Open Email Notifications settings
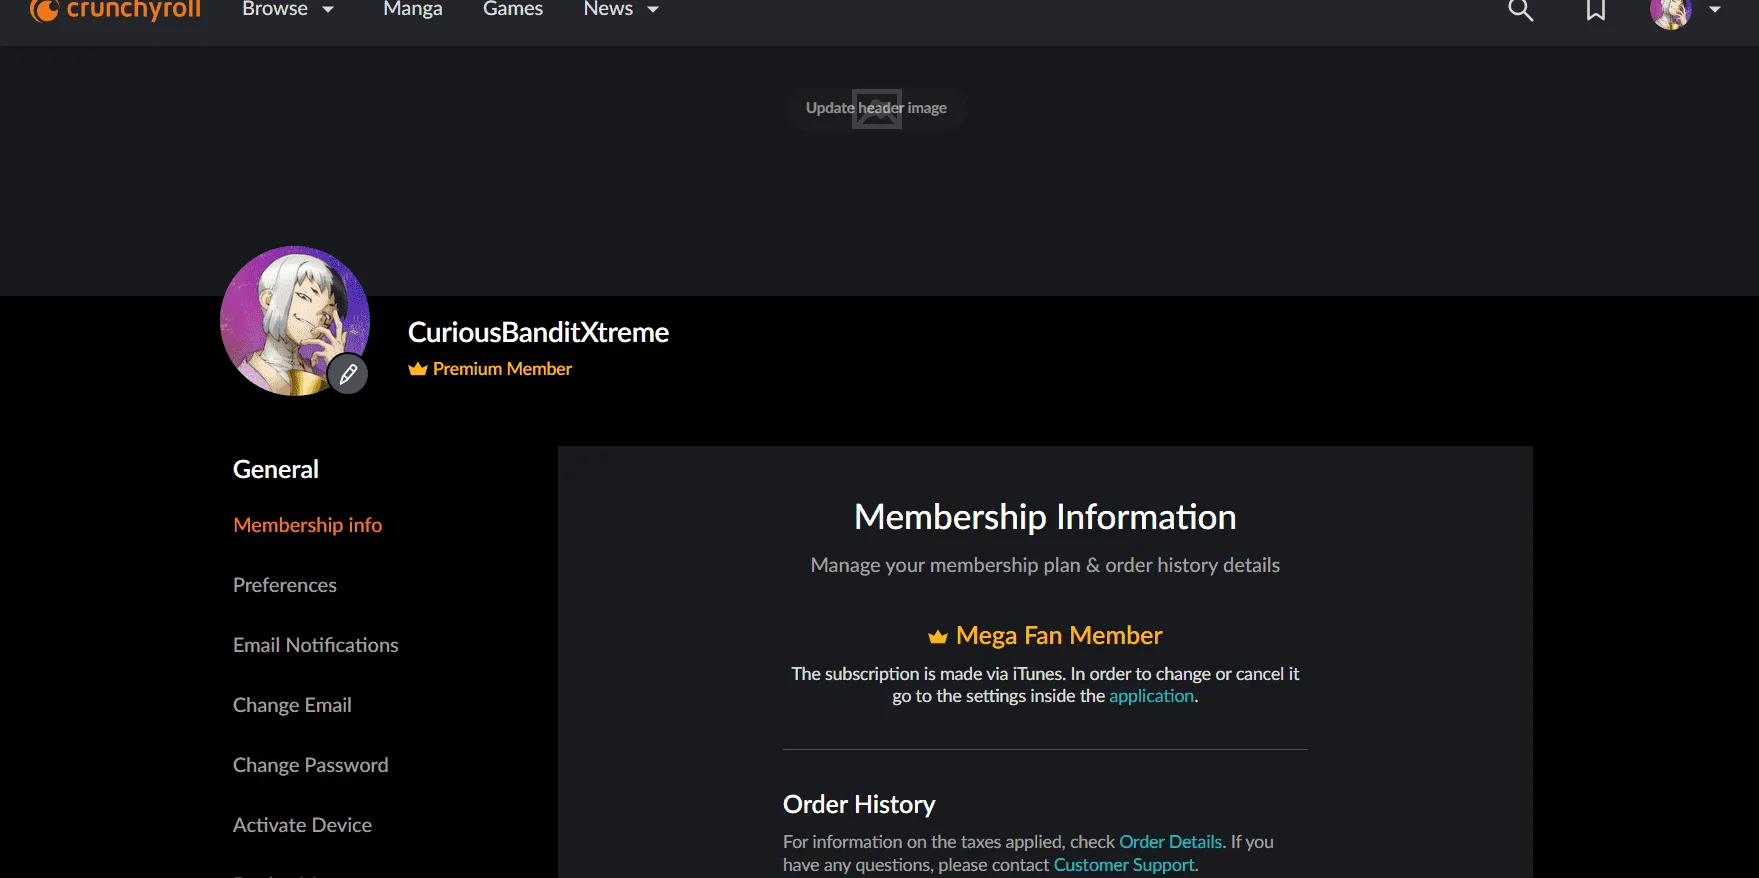The width and height of the screenshot is (1759, 878). pos(316,645)
